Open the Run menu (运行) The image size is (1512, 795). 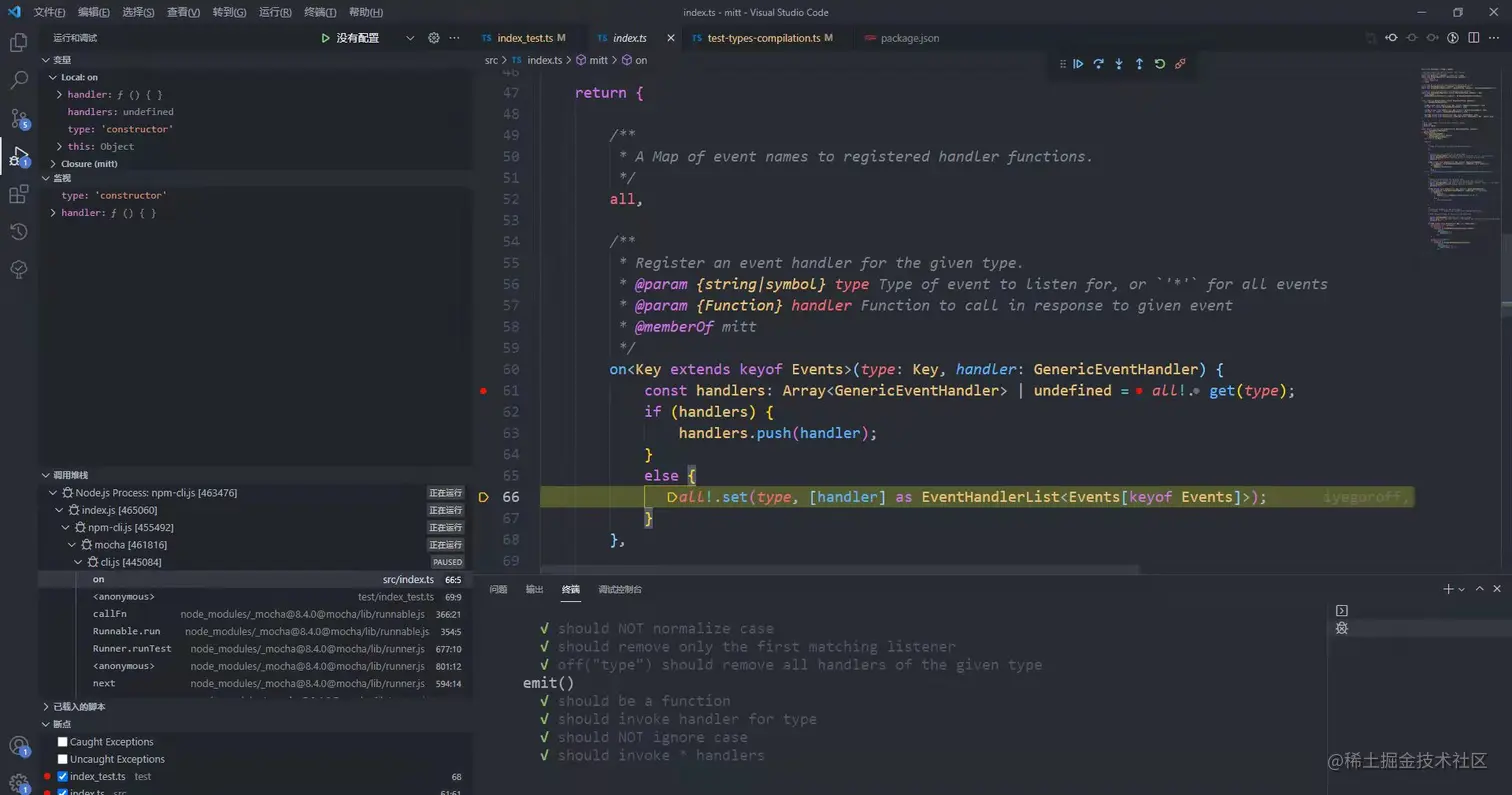[x=275, y=12]
